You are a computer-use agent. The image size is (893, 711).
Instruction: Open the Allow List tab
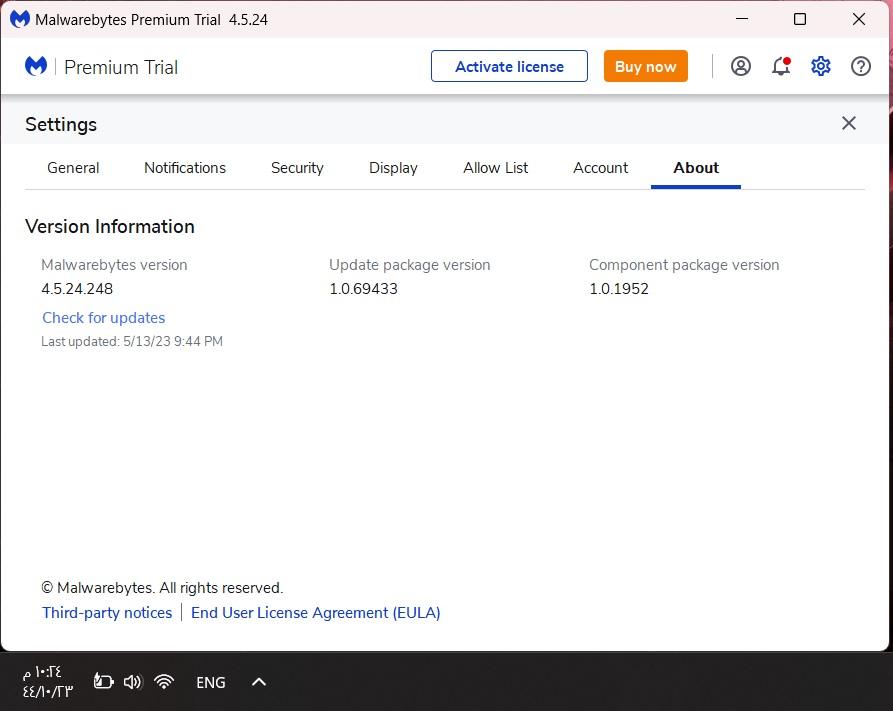(495, 168)
